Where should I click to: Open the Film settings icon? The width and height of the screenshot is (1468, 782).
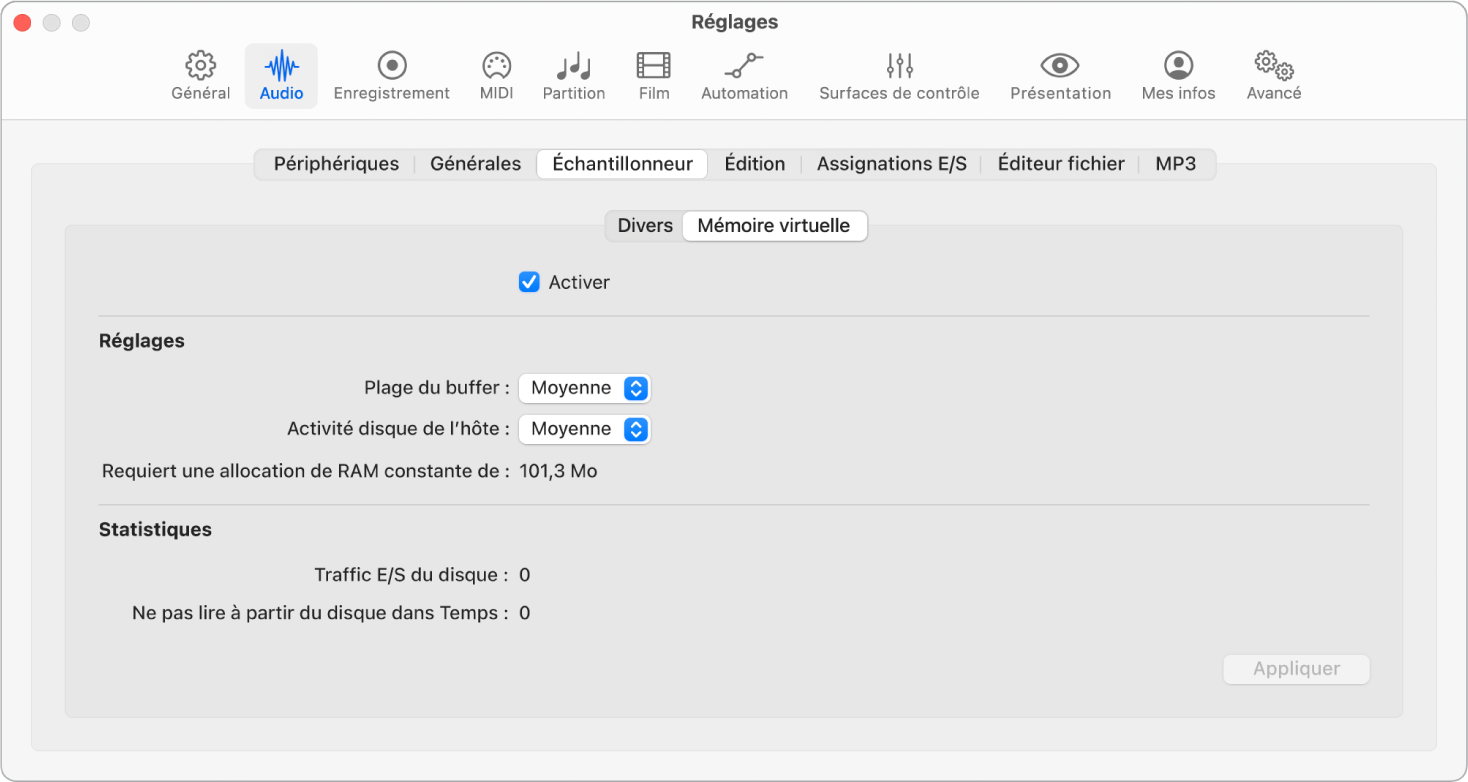(x=653, y=67)
